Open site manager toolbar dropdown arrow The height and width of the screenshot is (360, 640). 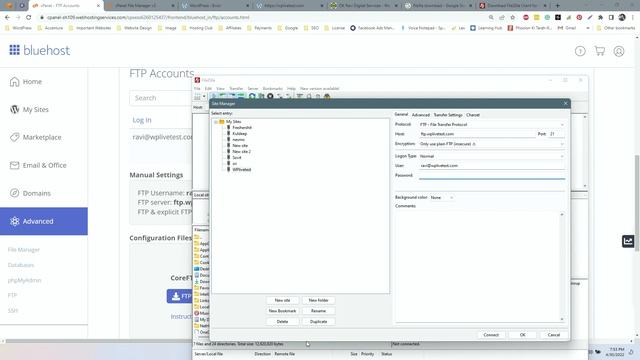204,97
